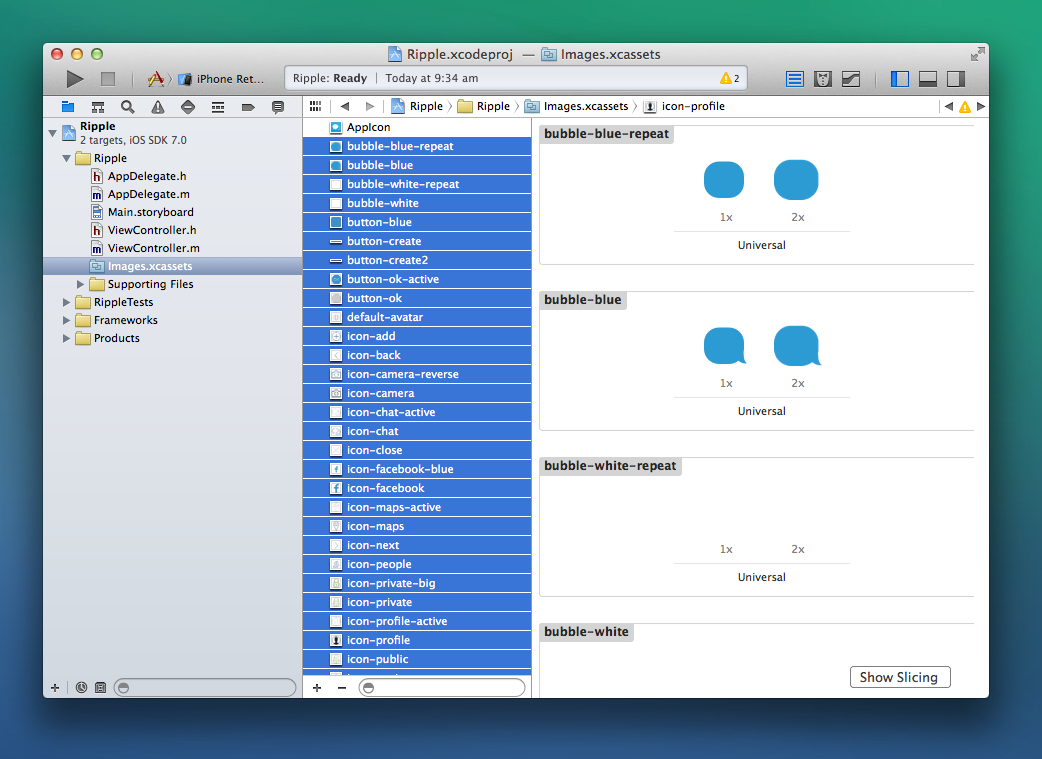Expand the Frameworks group
This screenshot has width=1042, height=759.
[68, 320]
